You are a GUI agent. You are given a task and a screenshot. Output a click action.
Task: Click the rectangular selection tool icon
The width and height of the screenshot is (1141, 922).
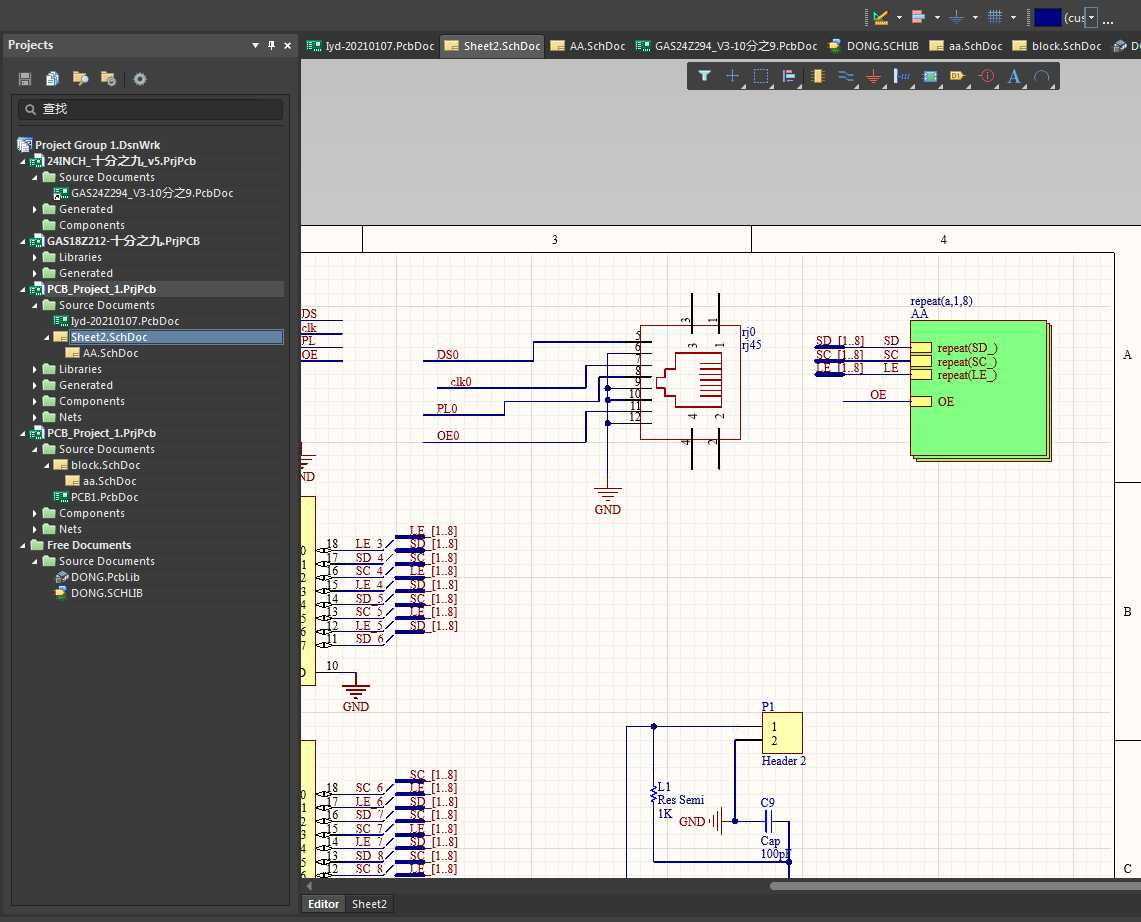point(761,76)
